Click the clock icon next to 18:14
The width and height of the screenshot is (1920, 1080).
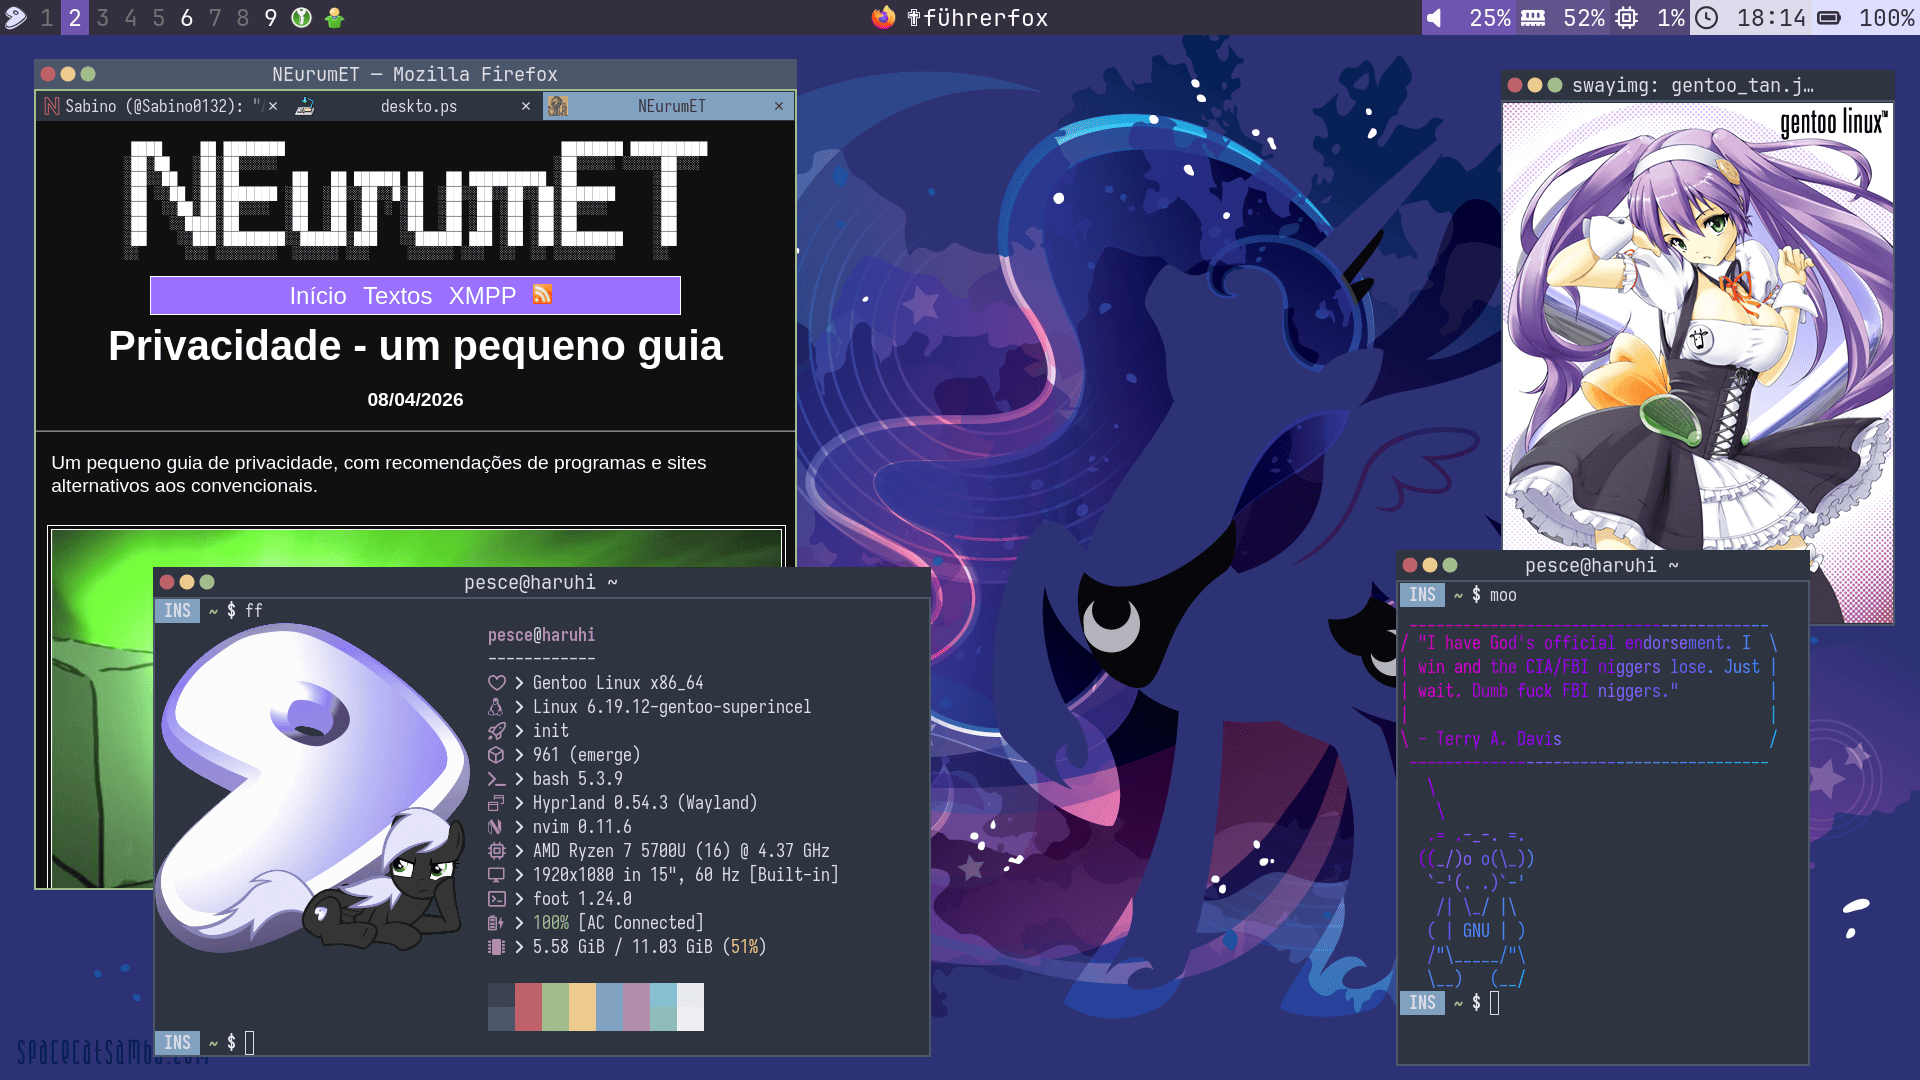click(1707, 18)
